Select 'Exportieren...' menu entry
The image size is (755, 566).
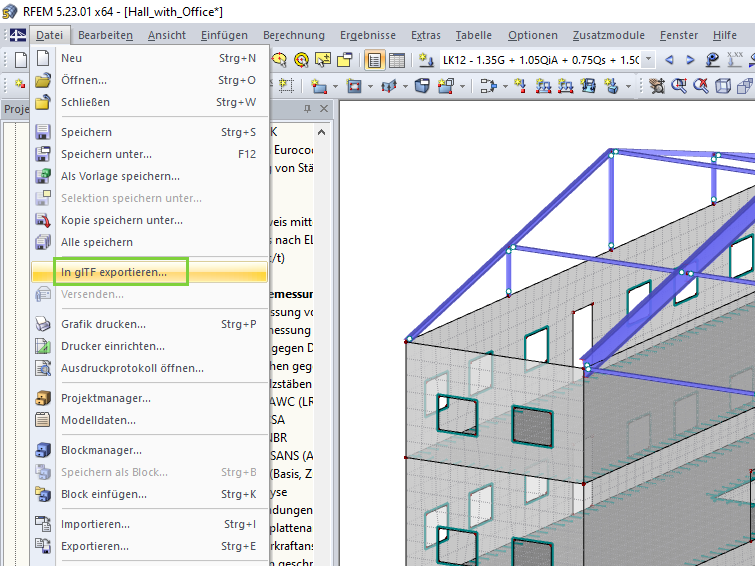click(149, 546)
